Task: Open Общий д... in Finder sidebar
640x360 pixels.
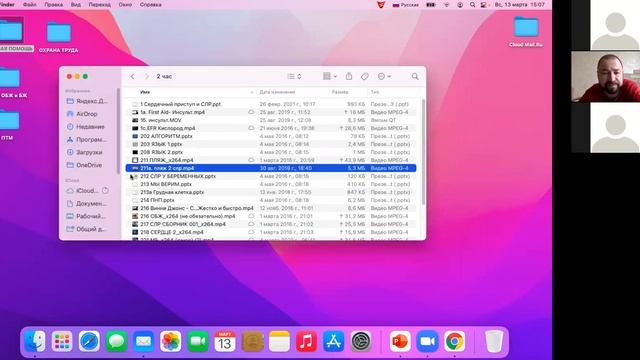Action: click(87, 229)
